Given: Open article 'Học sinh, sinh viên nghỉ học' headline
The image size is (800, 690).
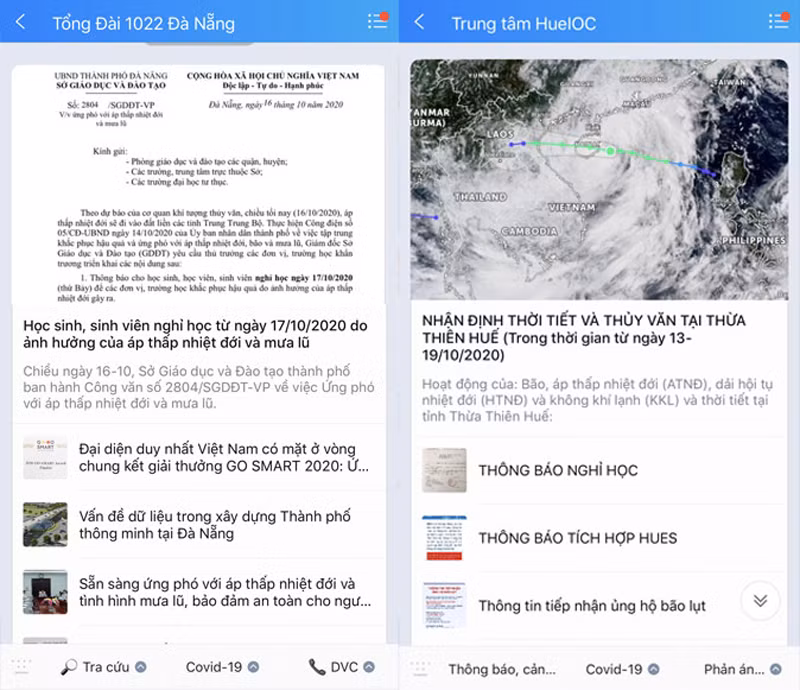Looking at the screenshot, I should [196, 337].
